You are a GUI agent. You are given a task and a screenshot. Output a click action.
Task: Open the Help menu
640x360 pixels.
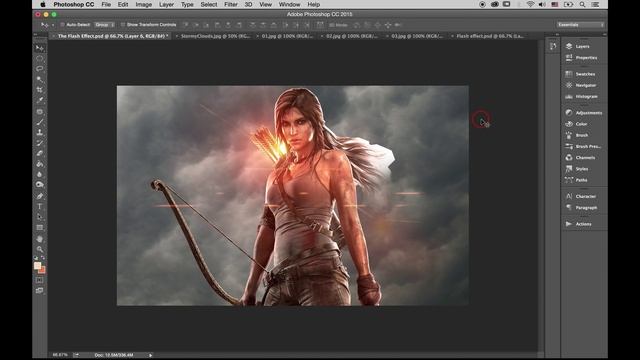[313, 4]
